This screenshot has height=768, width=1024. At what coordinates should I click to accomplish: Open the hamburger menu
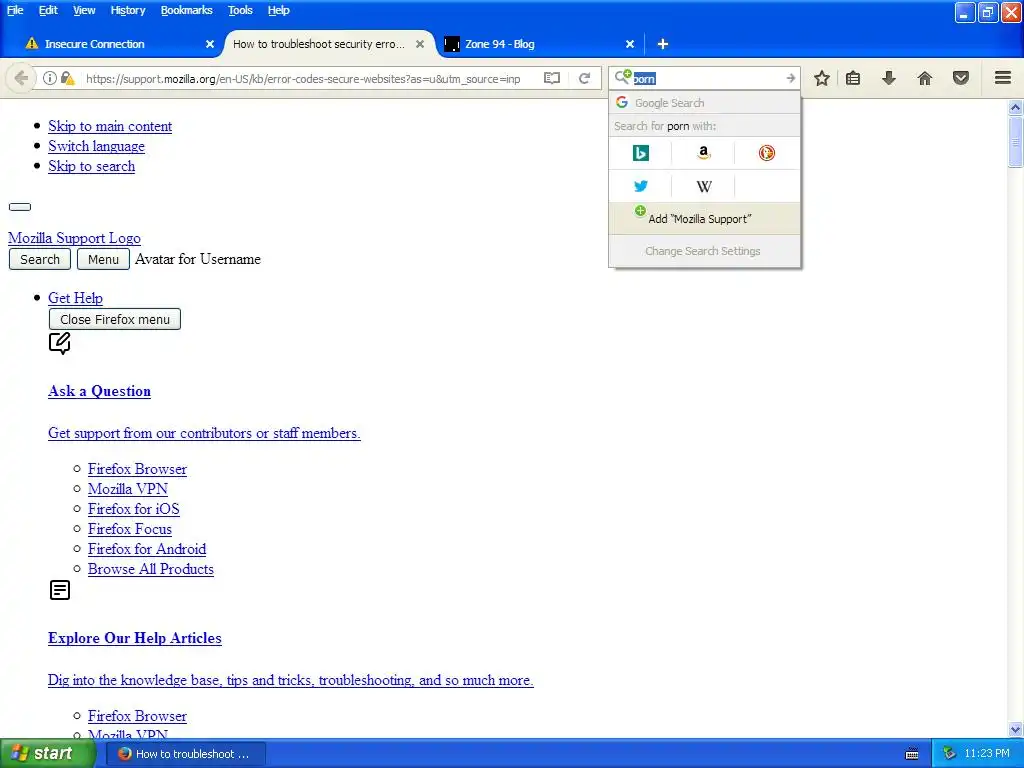click(x=1003, y=78)
